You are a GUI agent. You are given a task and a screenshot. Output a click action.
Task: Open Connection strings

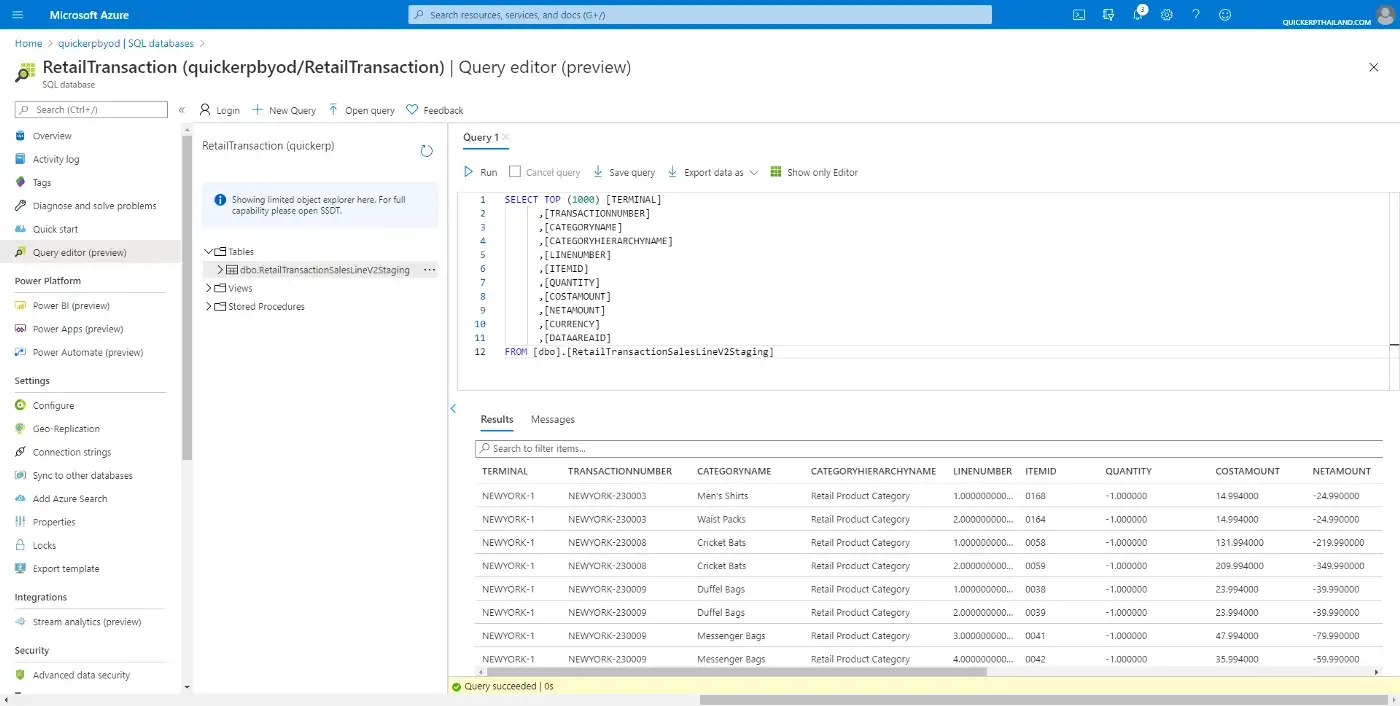click(x=72, y=452)
